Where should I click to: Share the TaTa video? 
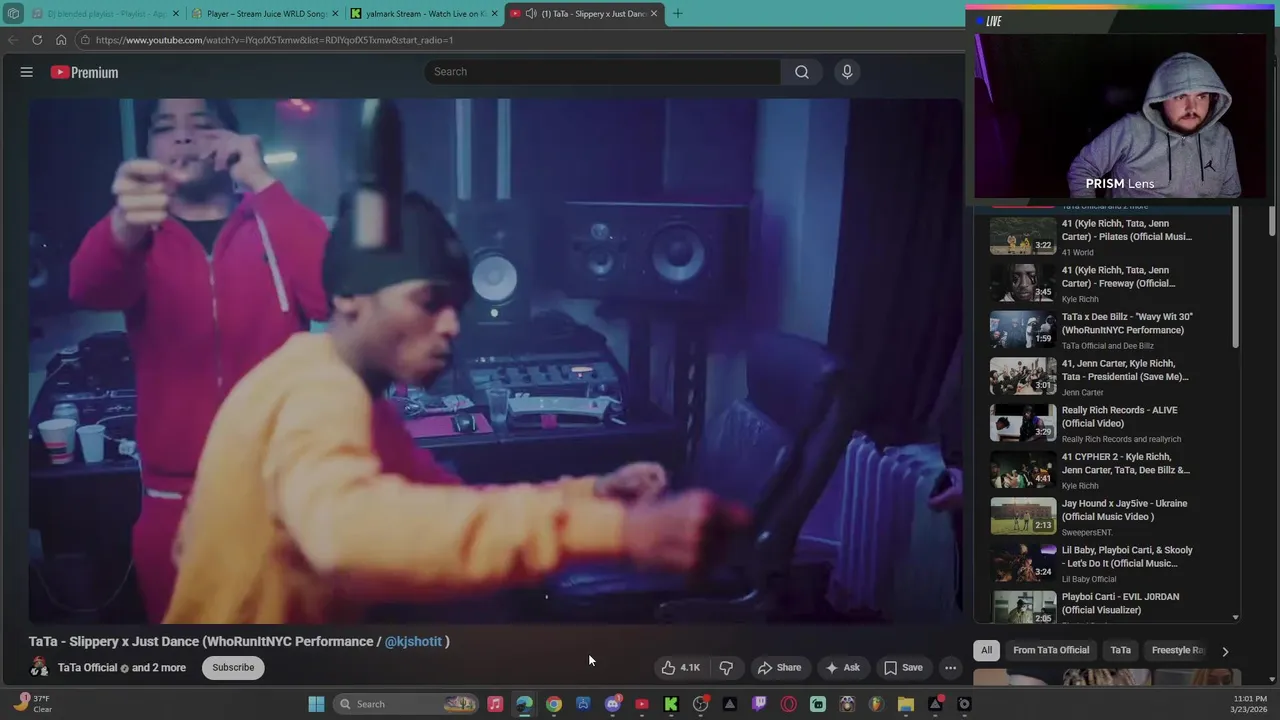tap(779, 667)
